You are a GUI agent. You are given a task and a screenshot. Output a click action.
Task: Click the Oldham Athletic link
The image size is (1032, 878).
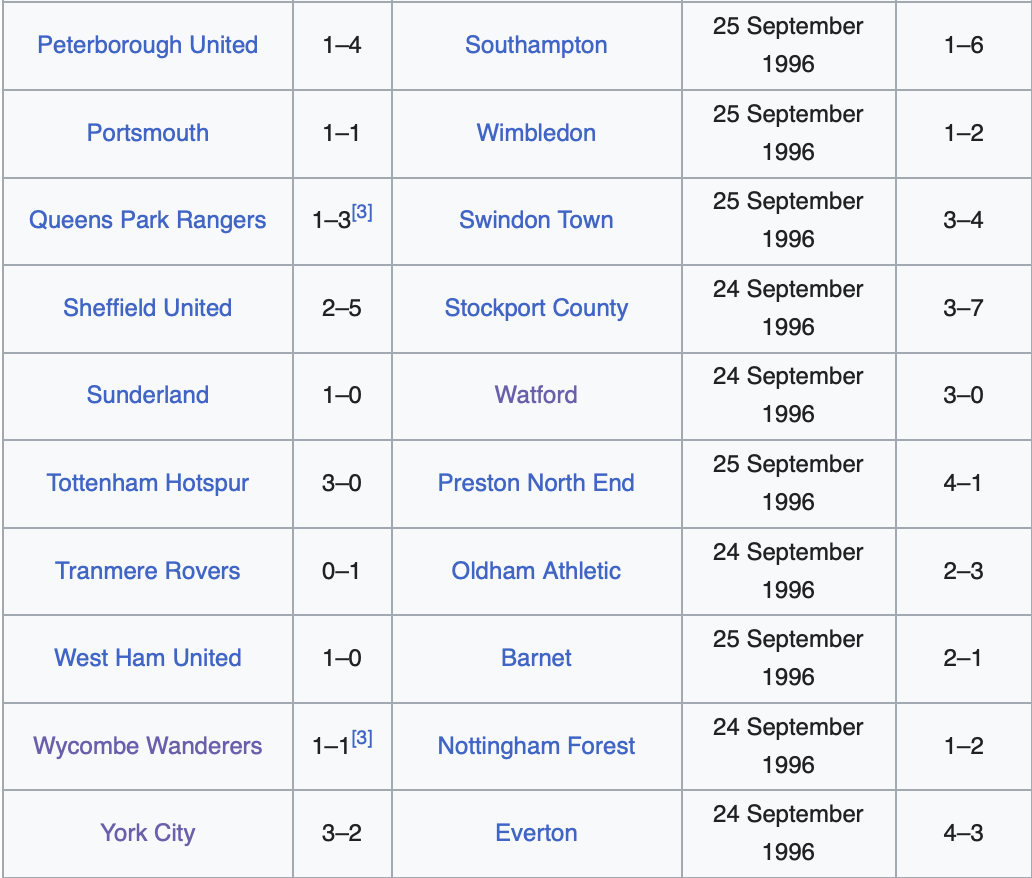click(x=536, y=571)
